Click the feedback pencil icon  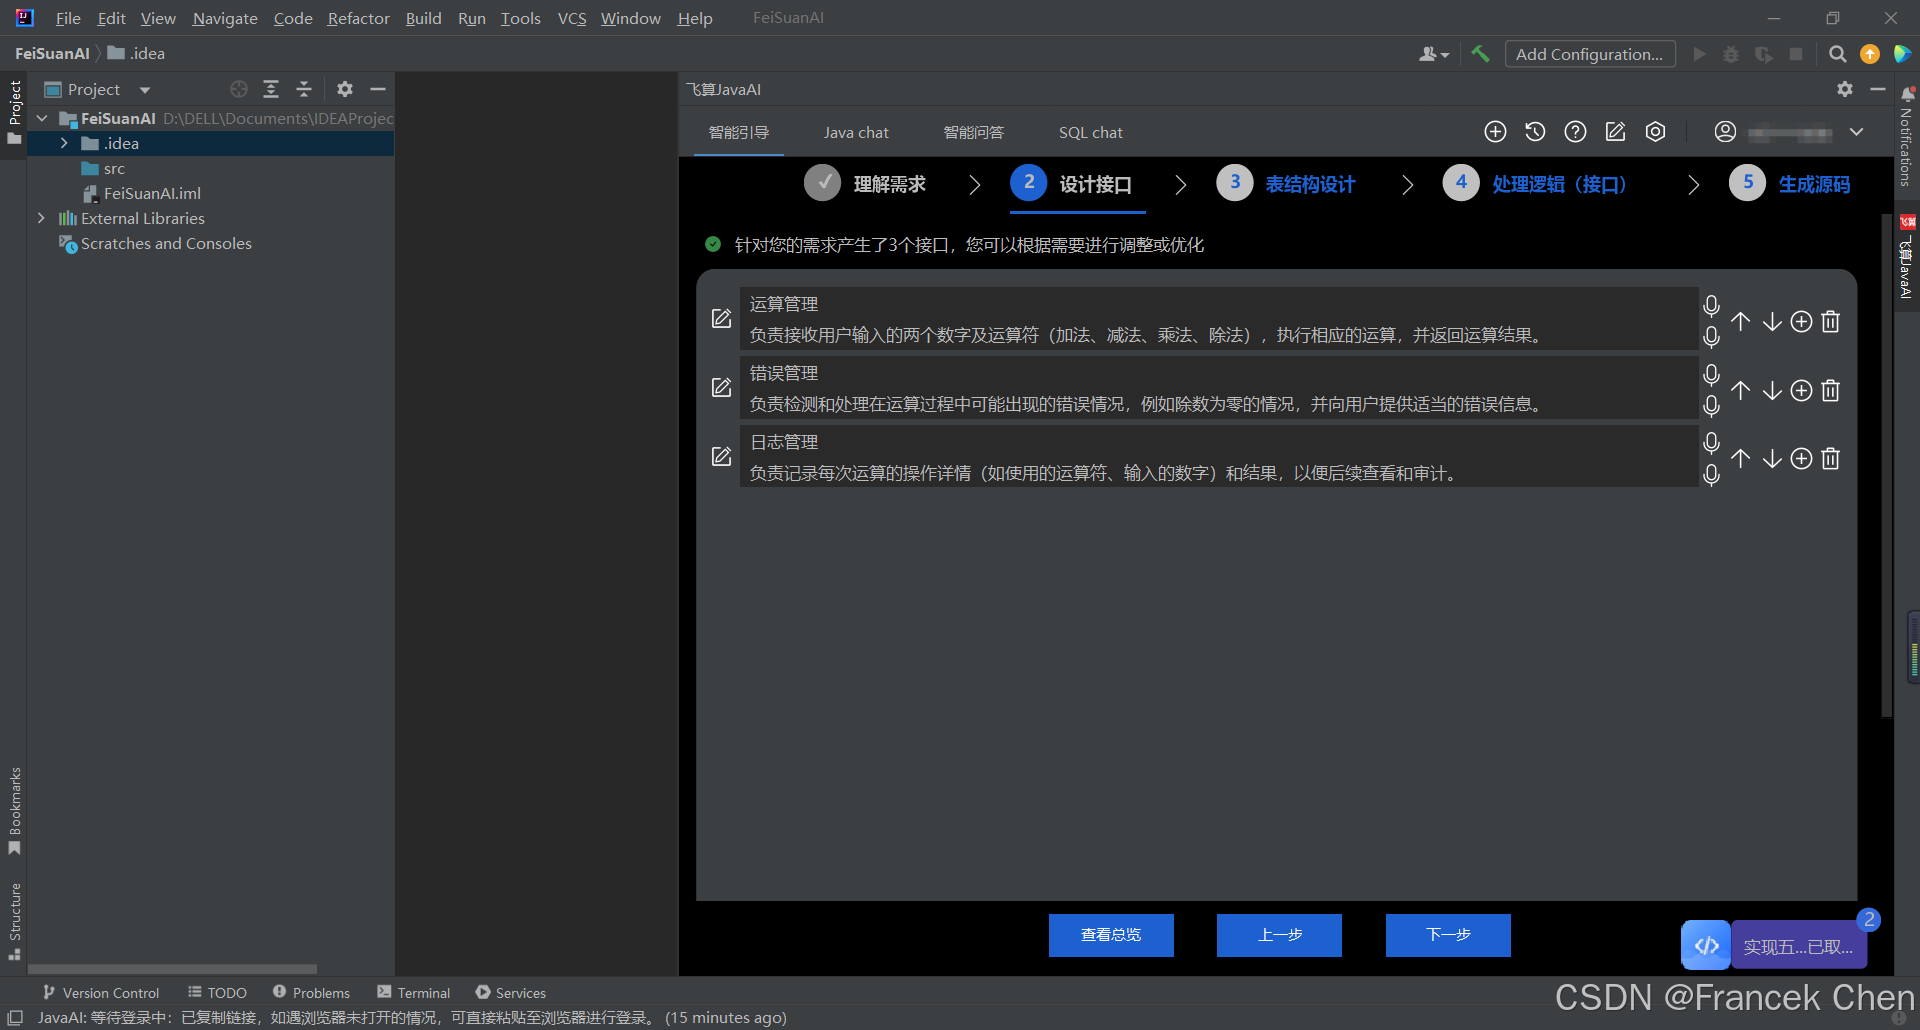[1615, 131]
